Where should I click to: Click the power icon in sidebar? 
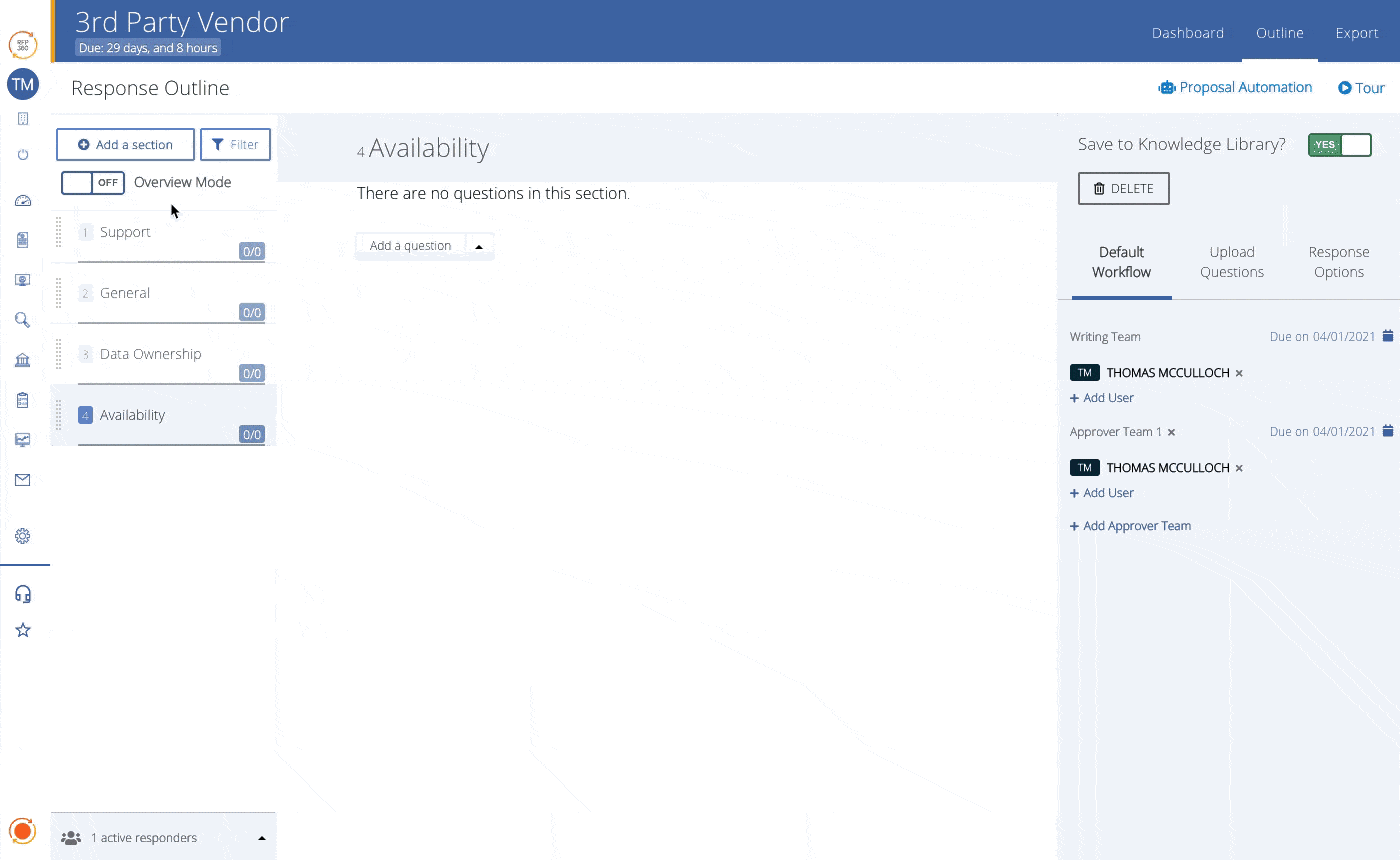tap(23, 155)
